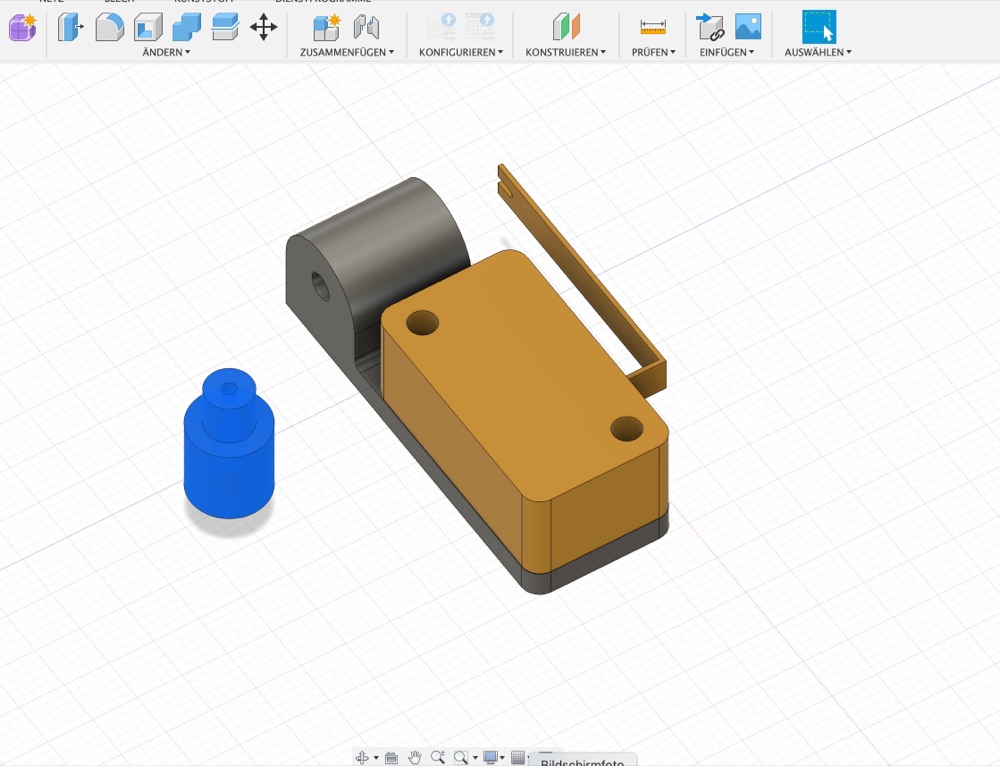Click the upper hole on orange switch
The image size is (1000, 766).
422,323
